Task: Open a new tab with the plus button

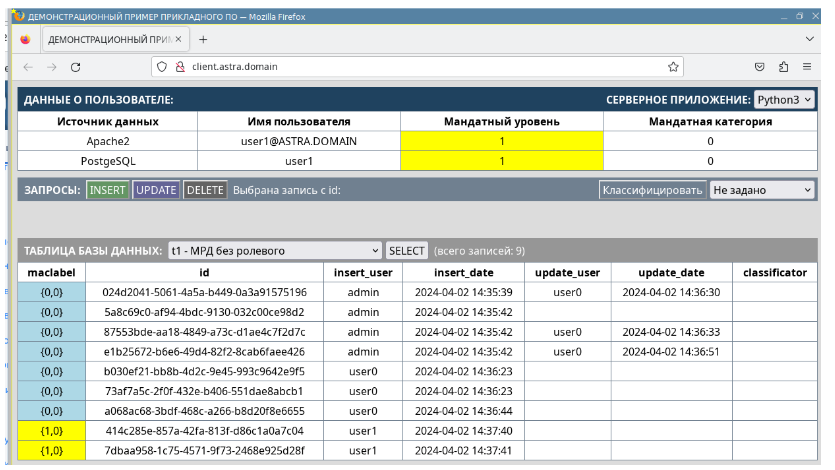Action: pos(203,39)
